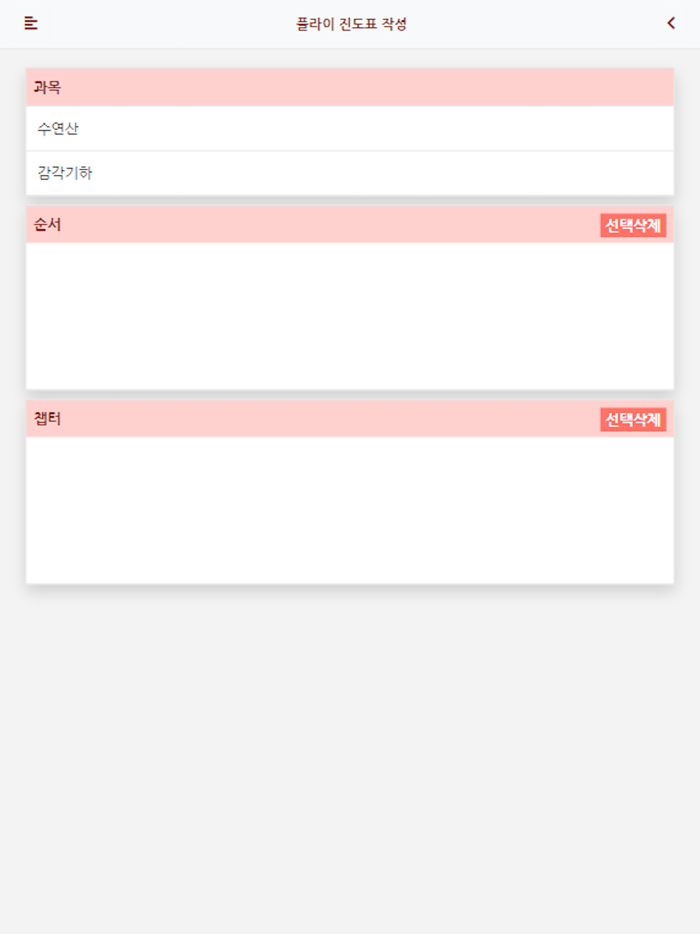The width and height of the screenshot is (700, 934).
Task: Delete selected order items via 선택삭제
Action: click(633, 225)
